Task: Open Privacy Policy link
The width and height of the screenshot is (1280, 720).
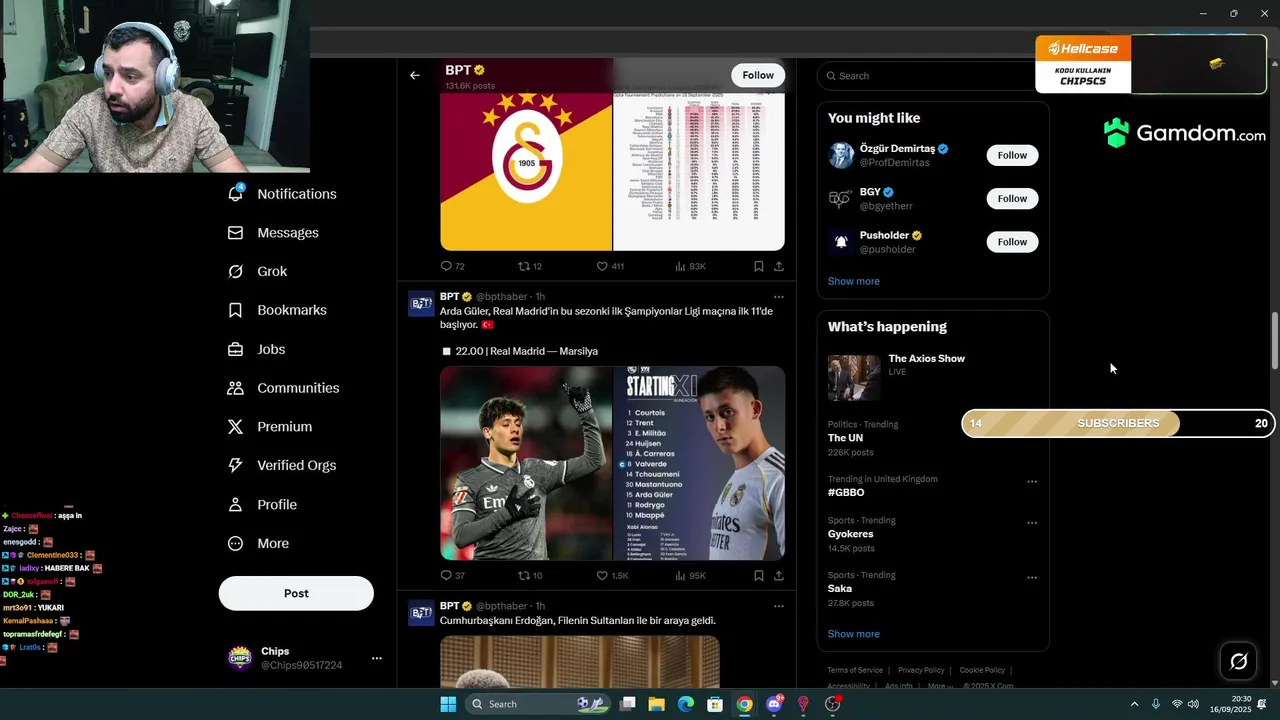Action: [921, 670]
